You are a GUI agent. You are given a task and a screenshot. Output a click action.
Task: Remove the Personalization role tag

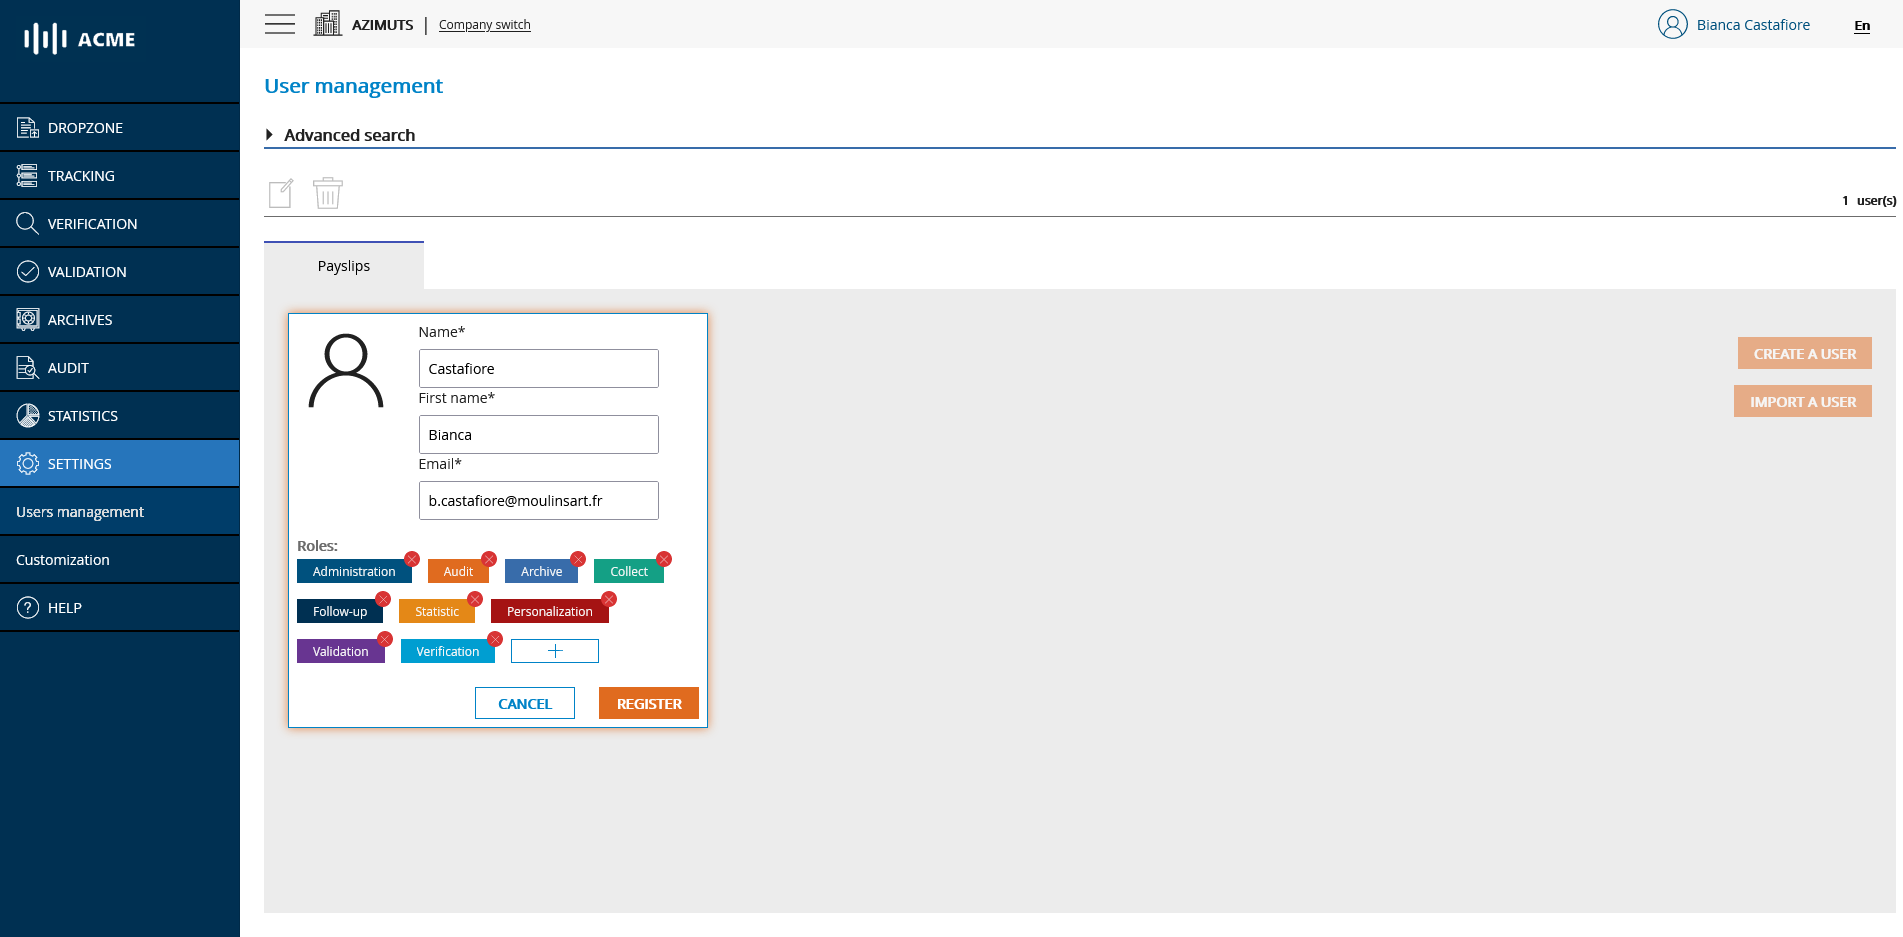(x=609, y=599)
